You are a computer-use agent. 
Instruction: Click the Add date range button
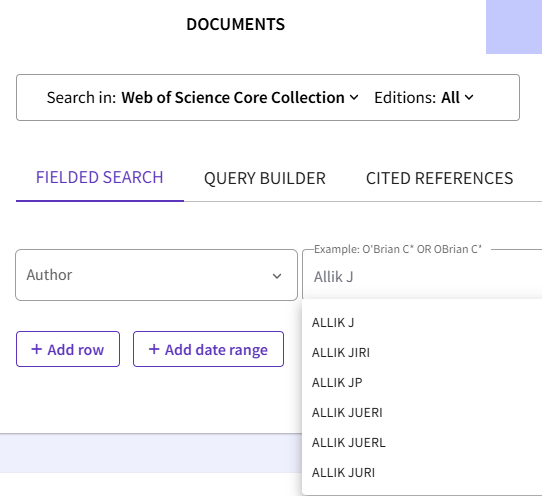pos(208,349)
